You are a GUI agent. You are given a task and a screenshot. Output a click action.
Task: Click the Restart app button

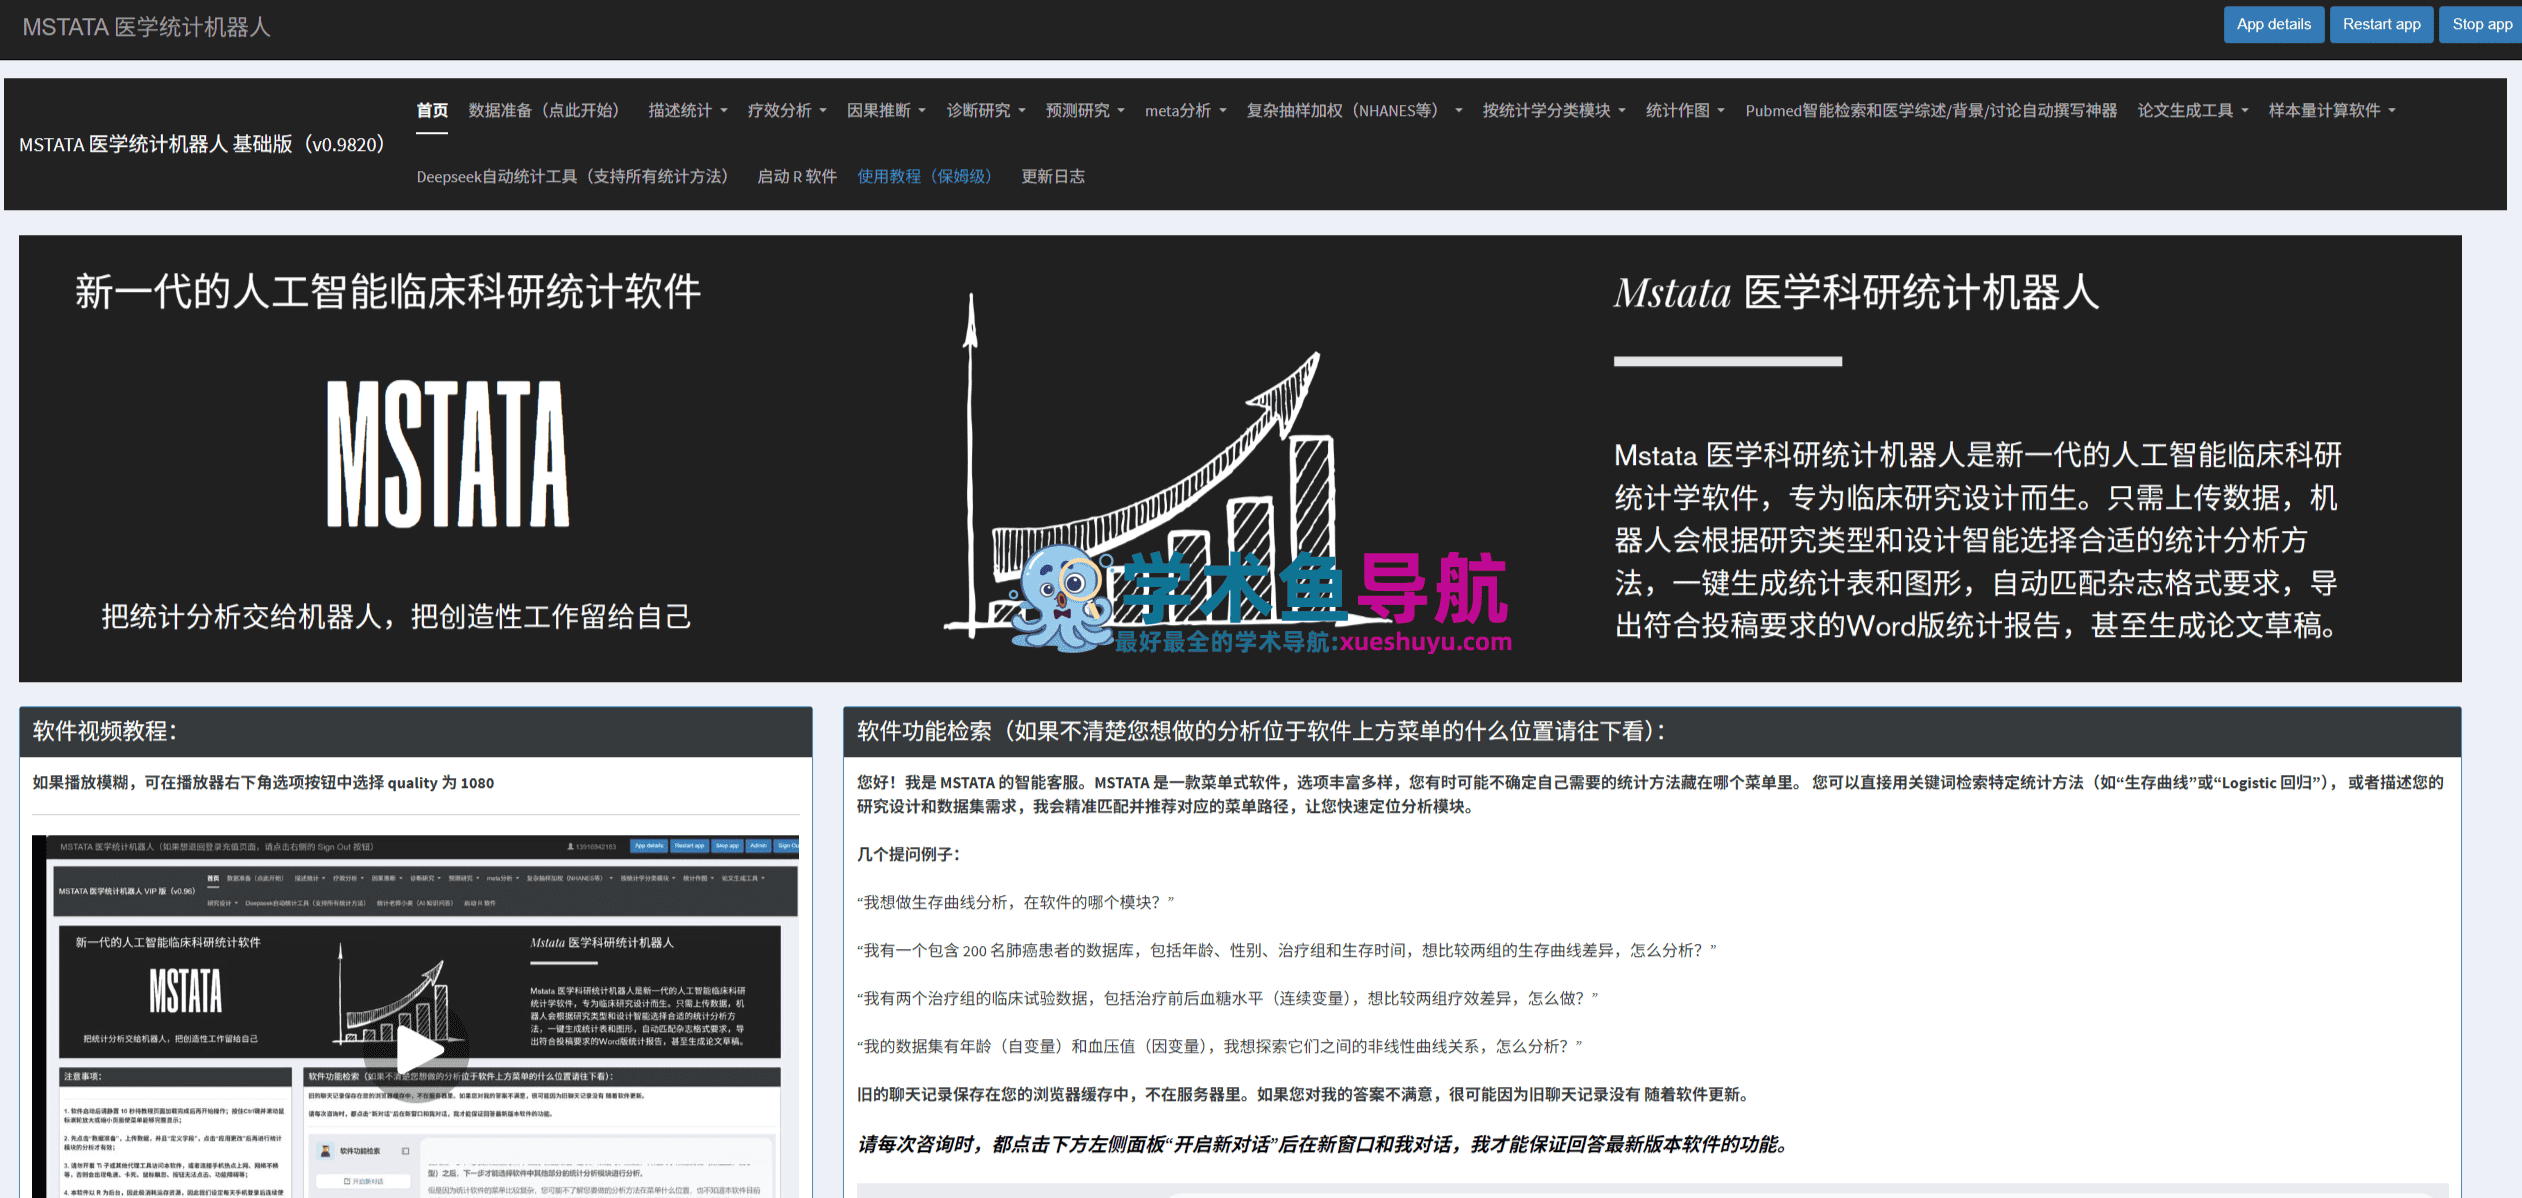coord(2381,25)
